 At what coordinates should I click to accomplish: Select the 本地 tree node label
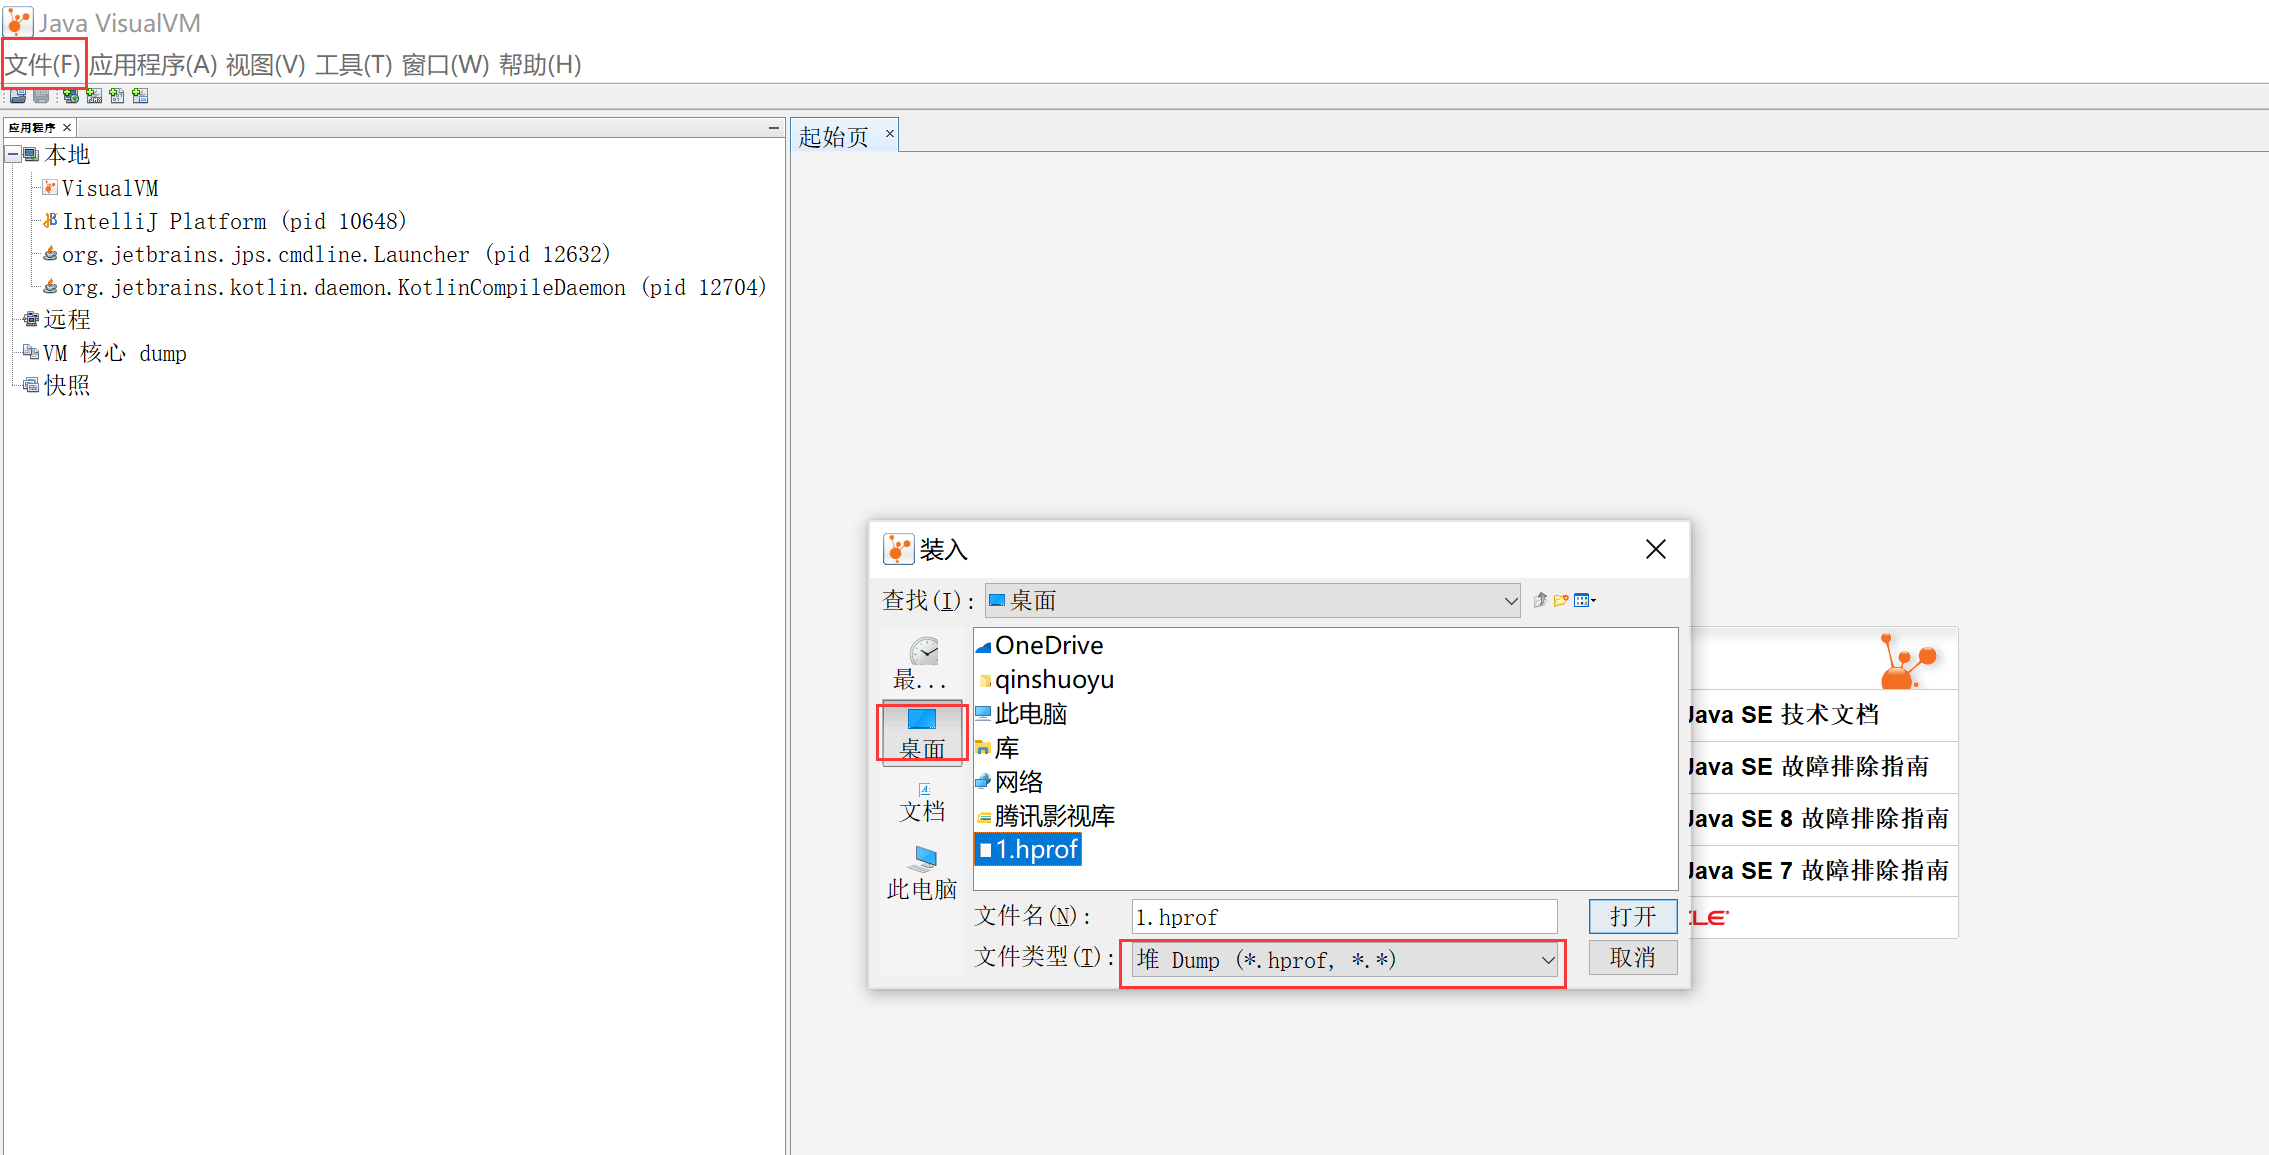(x=67, y=155)
